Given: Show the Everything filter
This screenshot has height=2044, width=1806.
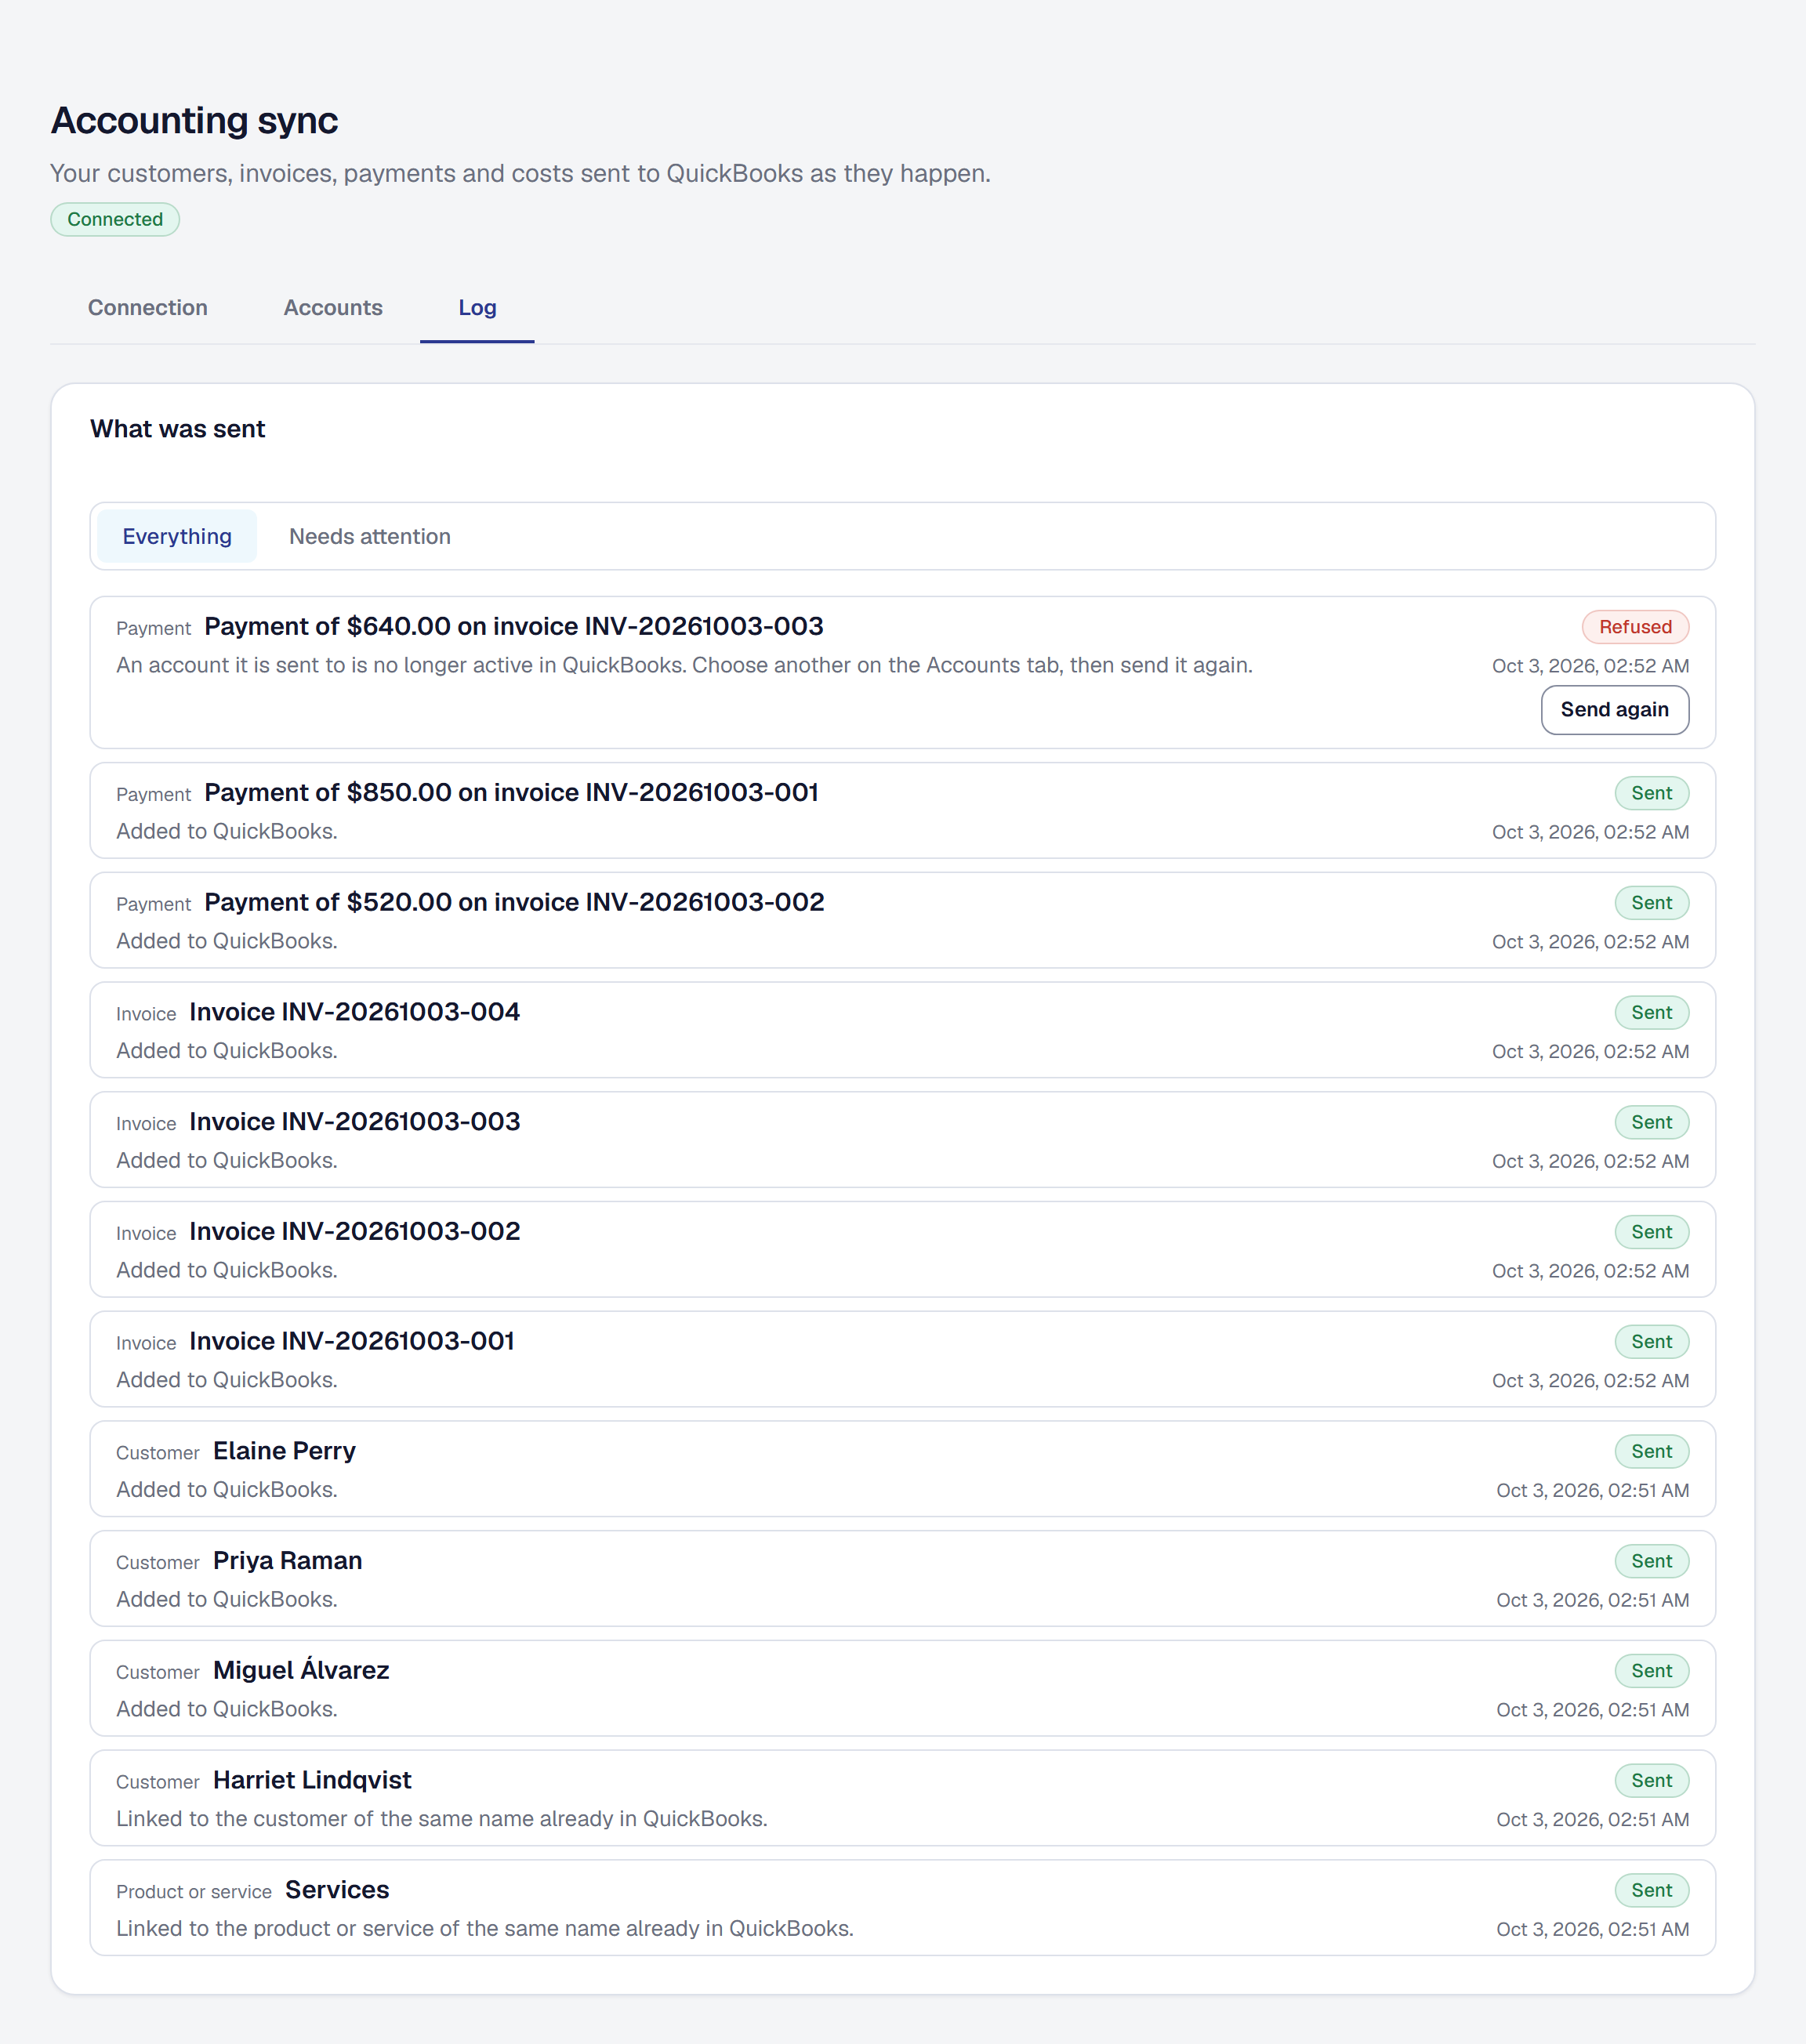Looking at the screenshot, I should 177,536.
